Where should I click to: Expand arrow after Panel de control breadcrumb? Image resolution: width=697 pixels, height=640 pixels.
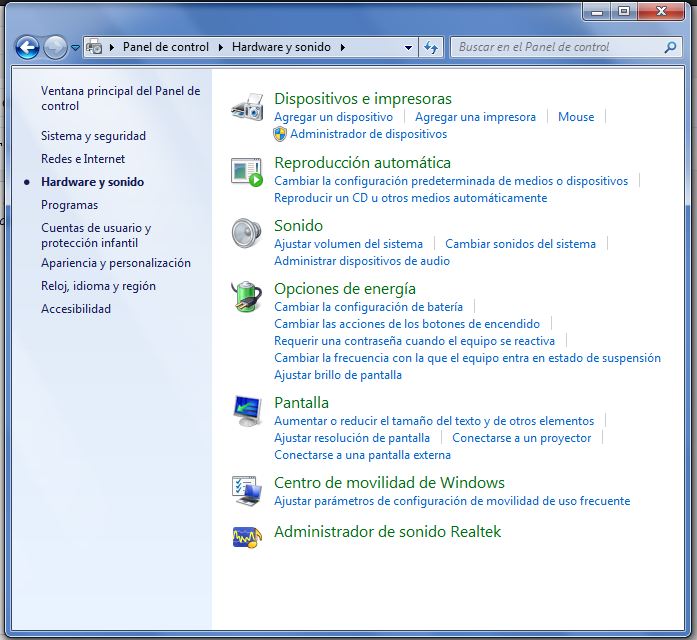pyautogui.click(x=220, y=47)
